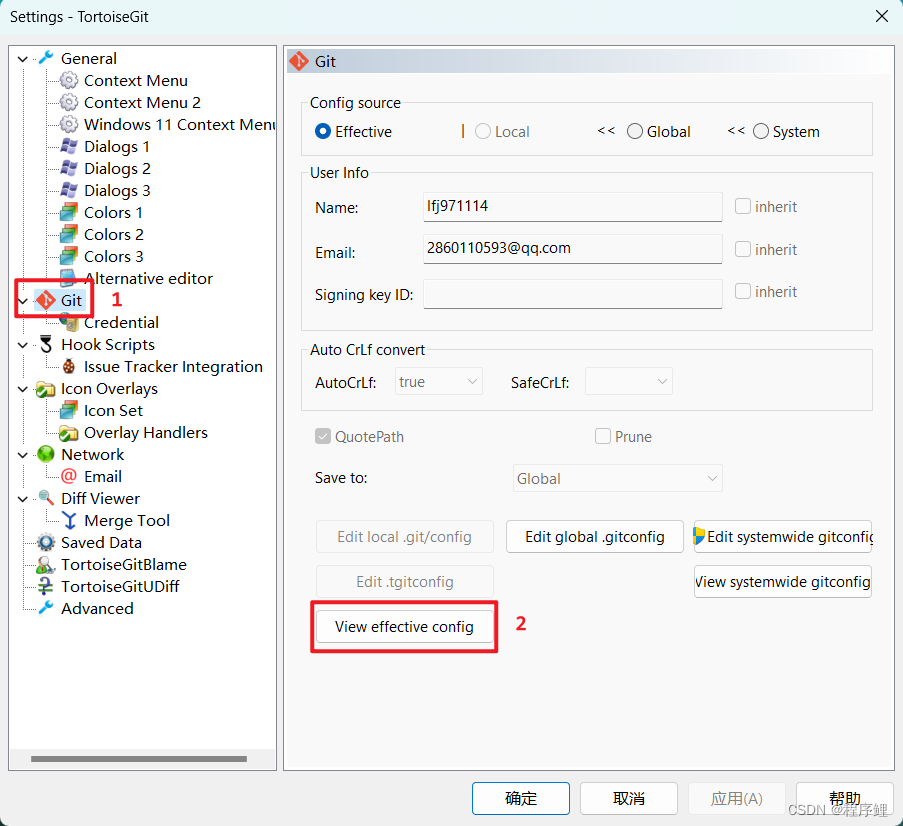Open the SafeCrLf dropdown
The image size is (903, 826).
click(x=629, y=381)
